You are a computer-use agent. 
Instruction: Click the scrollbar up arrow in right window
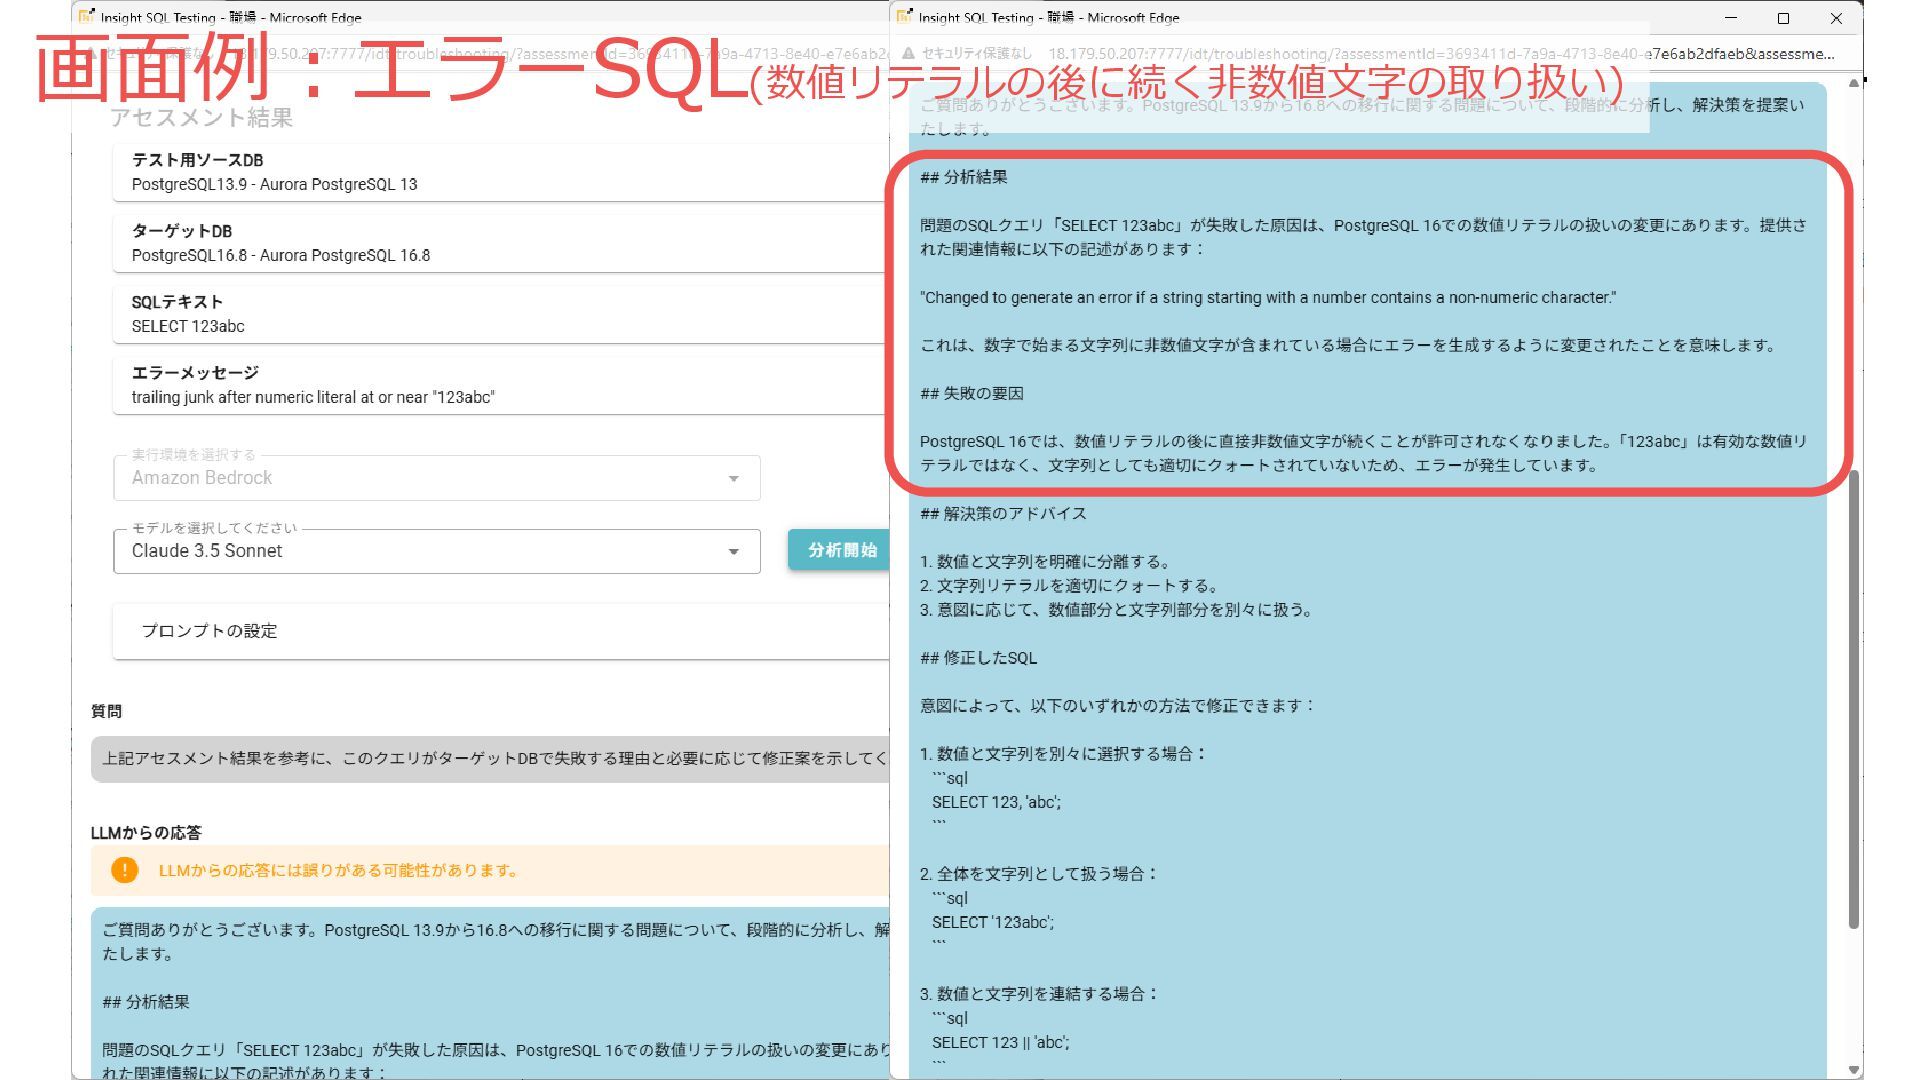(x=1853, y=84)
